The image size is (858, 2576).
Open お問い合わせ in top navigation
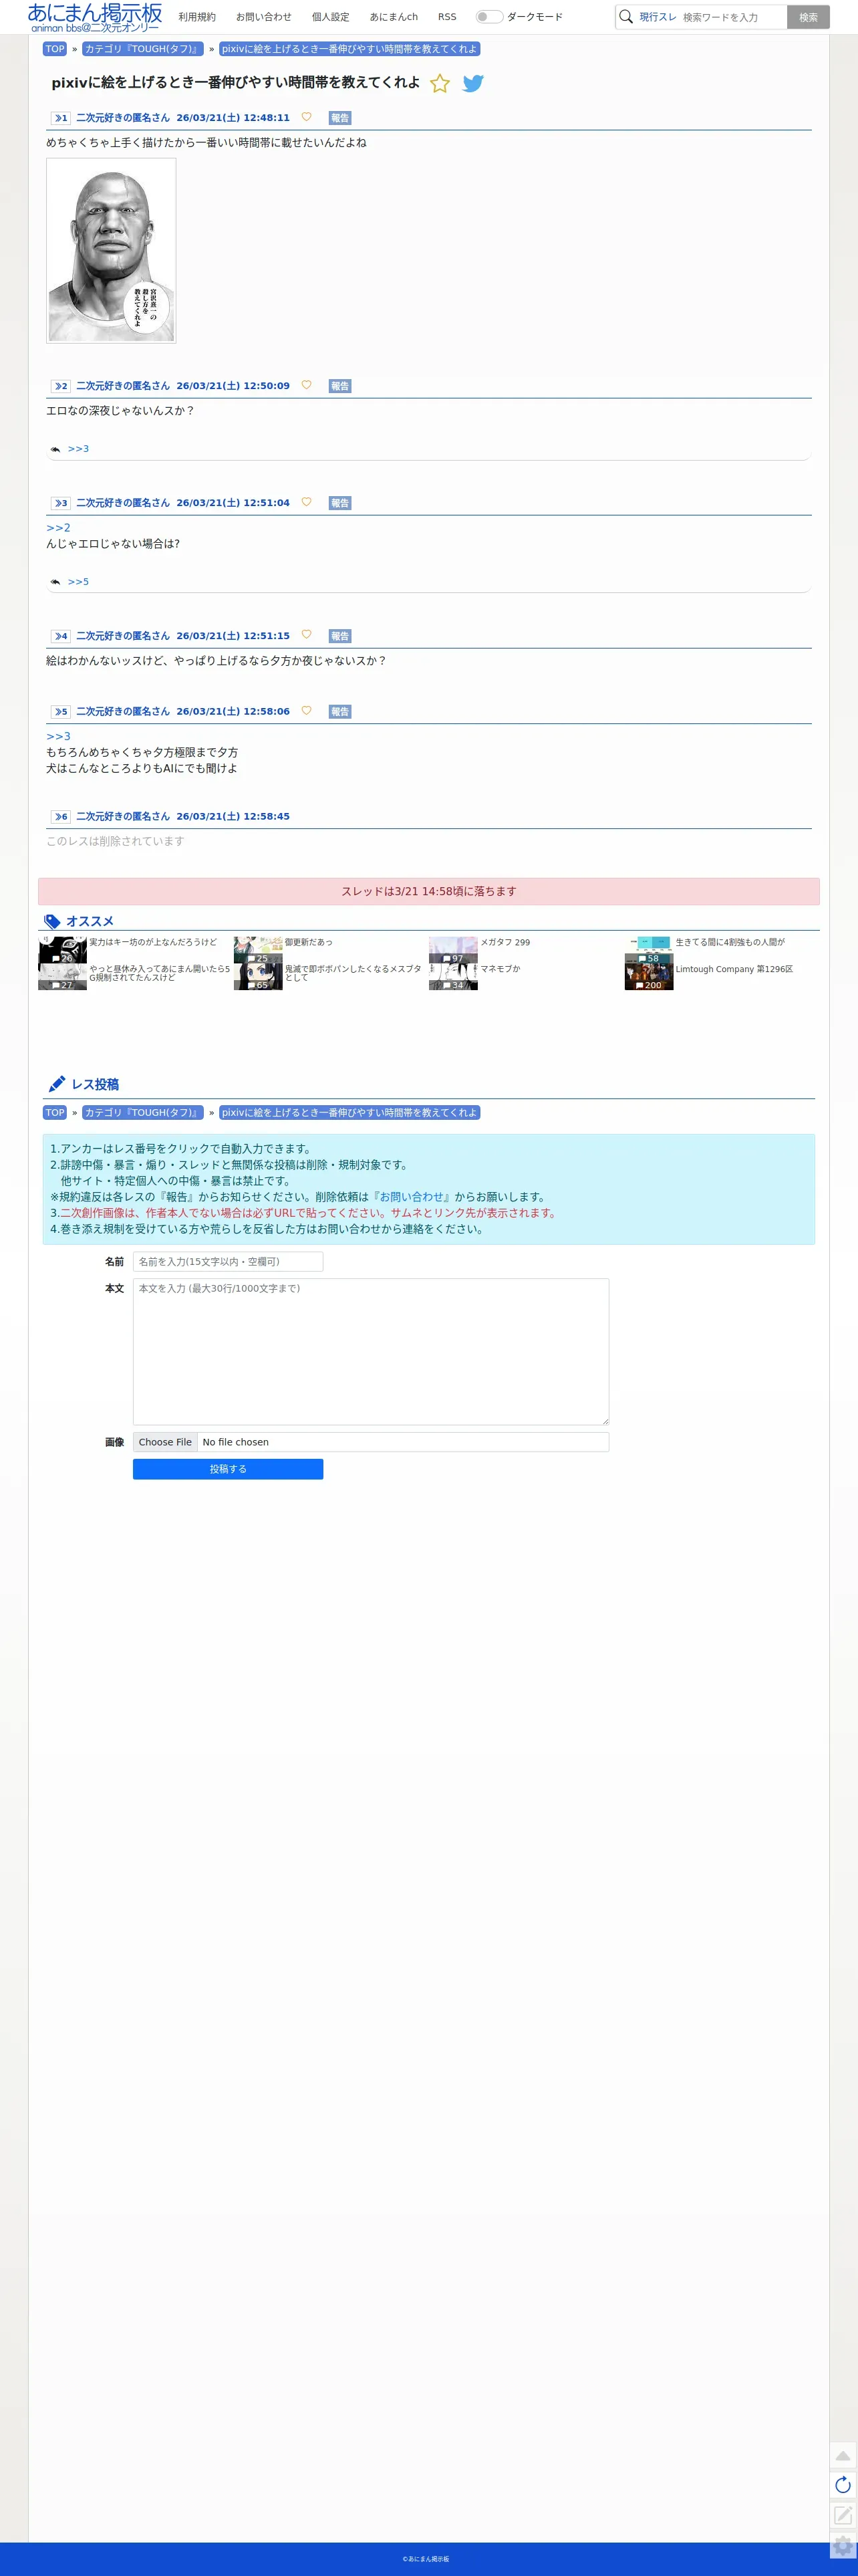tap(264, 17)
